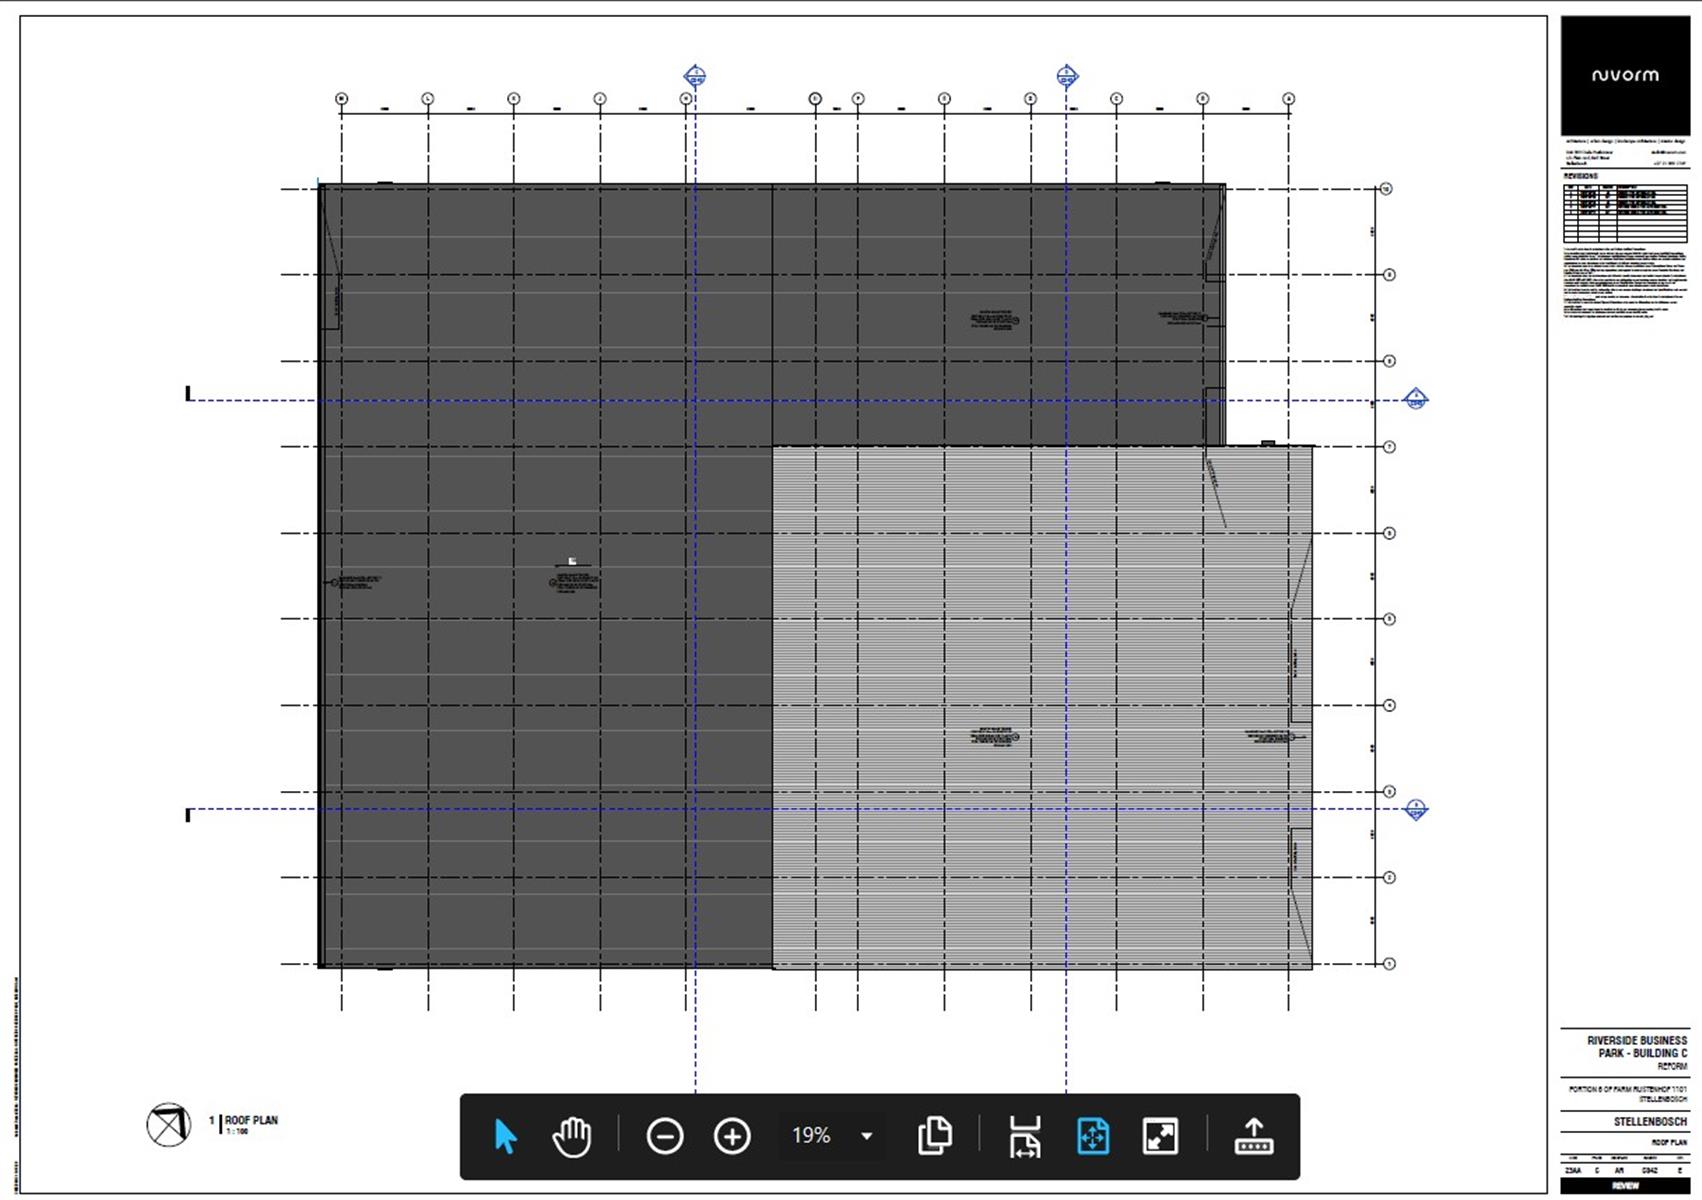Click the lower section marker on right edge
Viewport: 1702px width, 1200px height.
tap(1415, 809)
